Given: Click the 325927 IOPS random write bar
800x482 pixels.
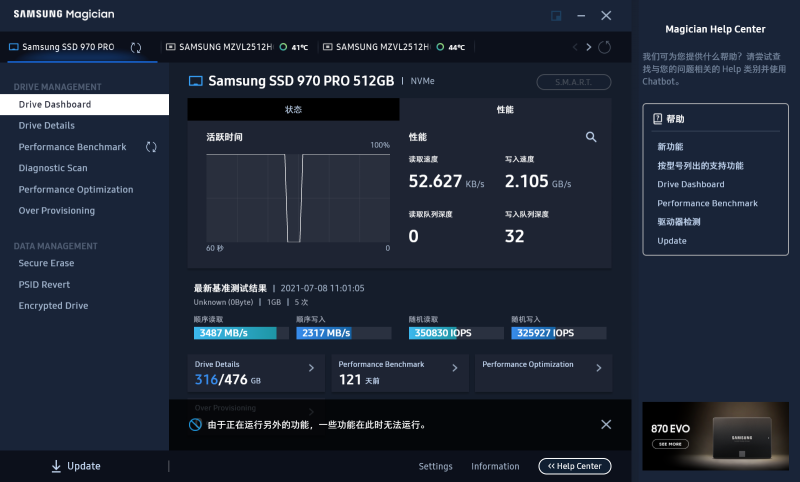Looking at the screenshot, I should [559, 333].
